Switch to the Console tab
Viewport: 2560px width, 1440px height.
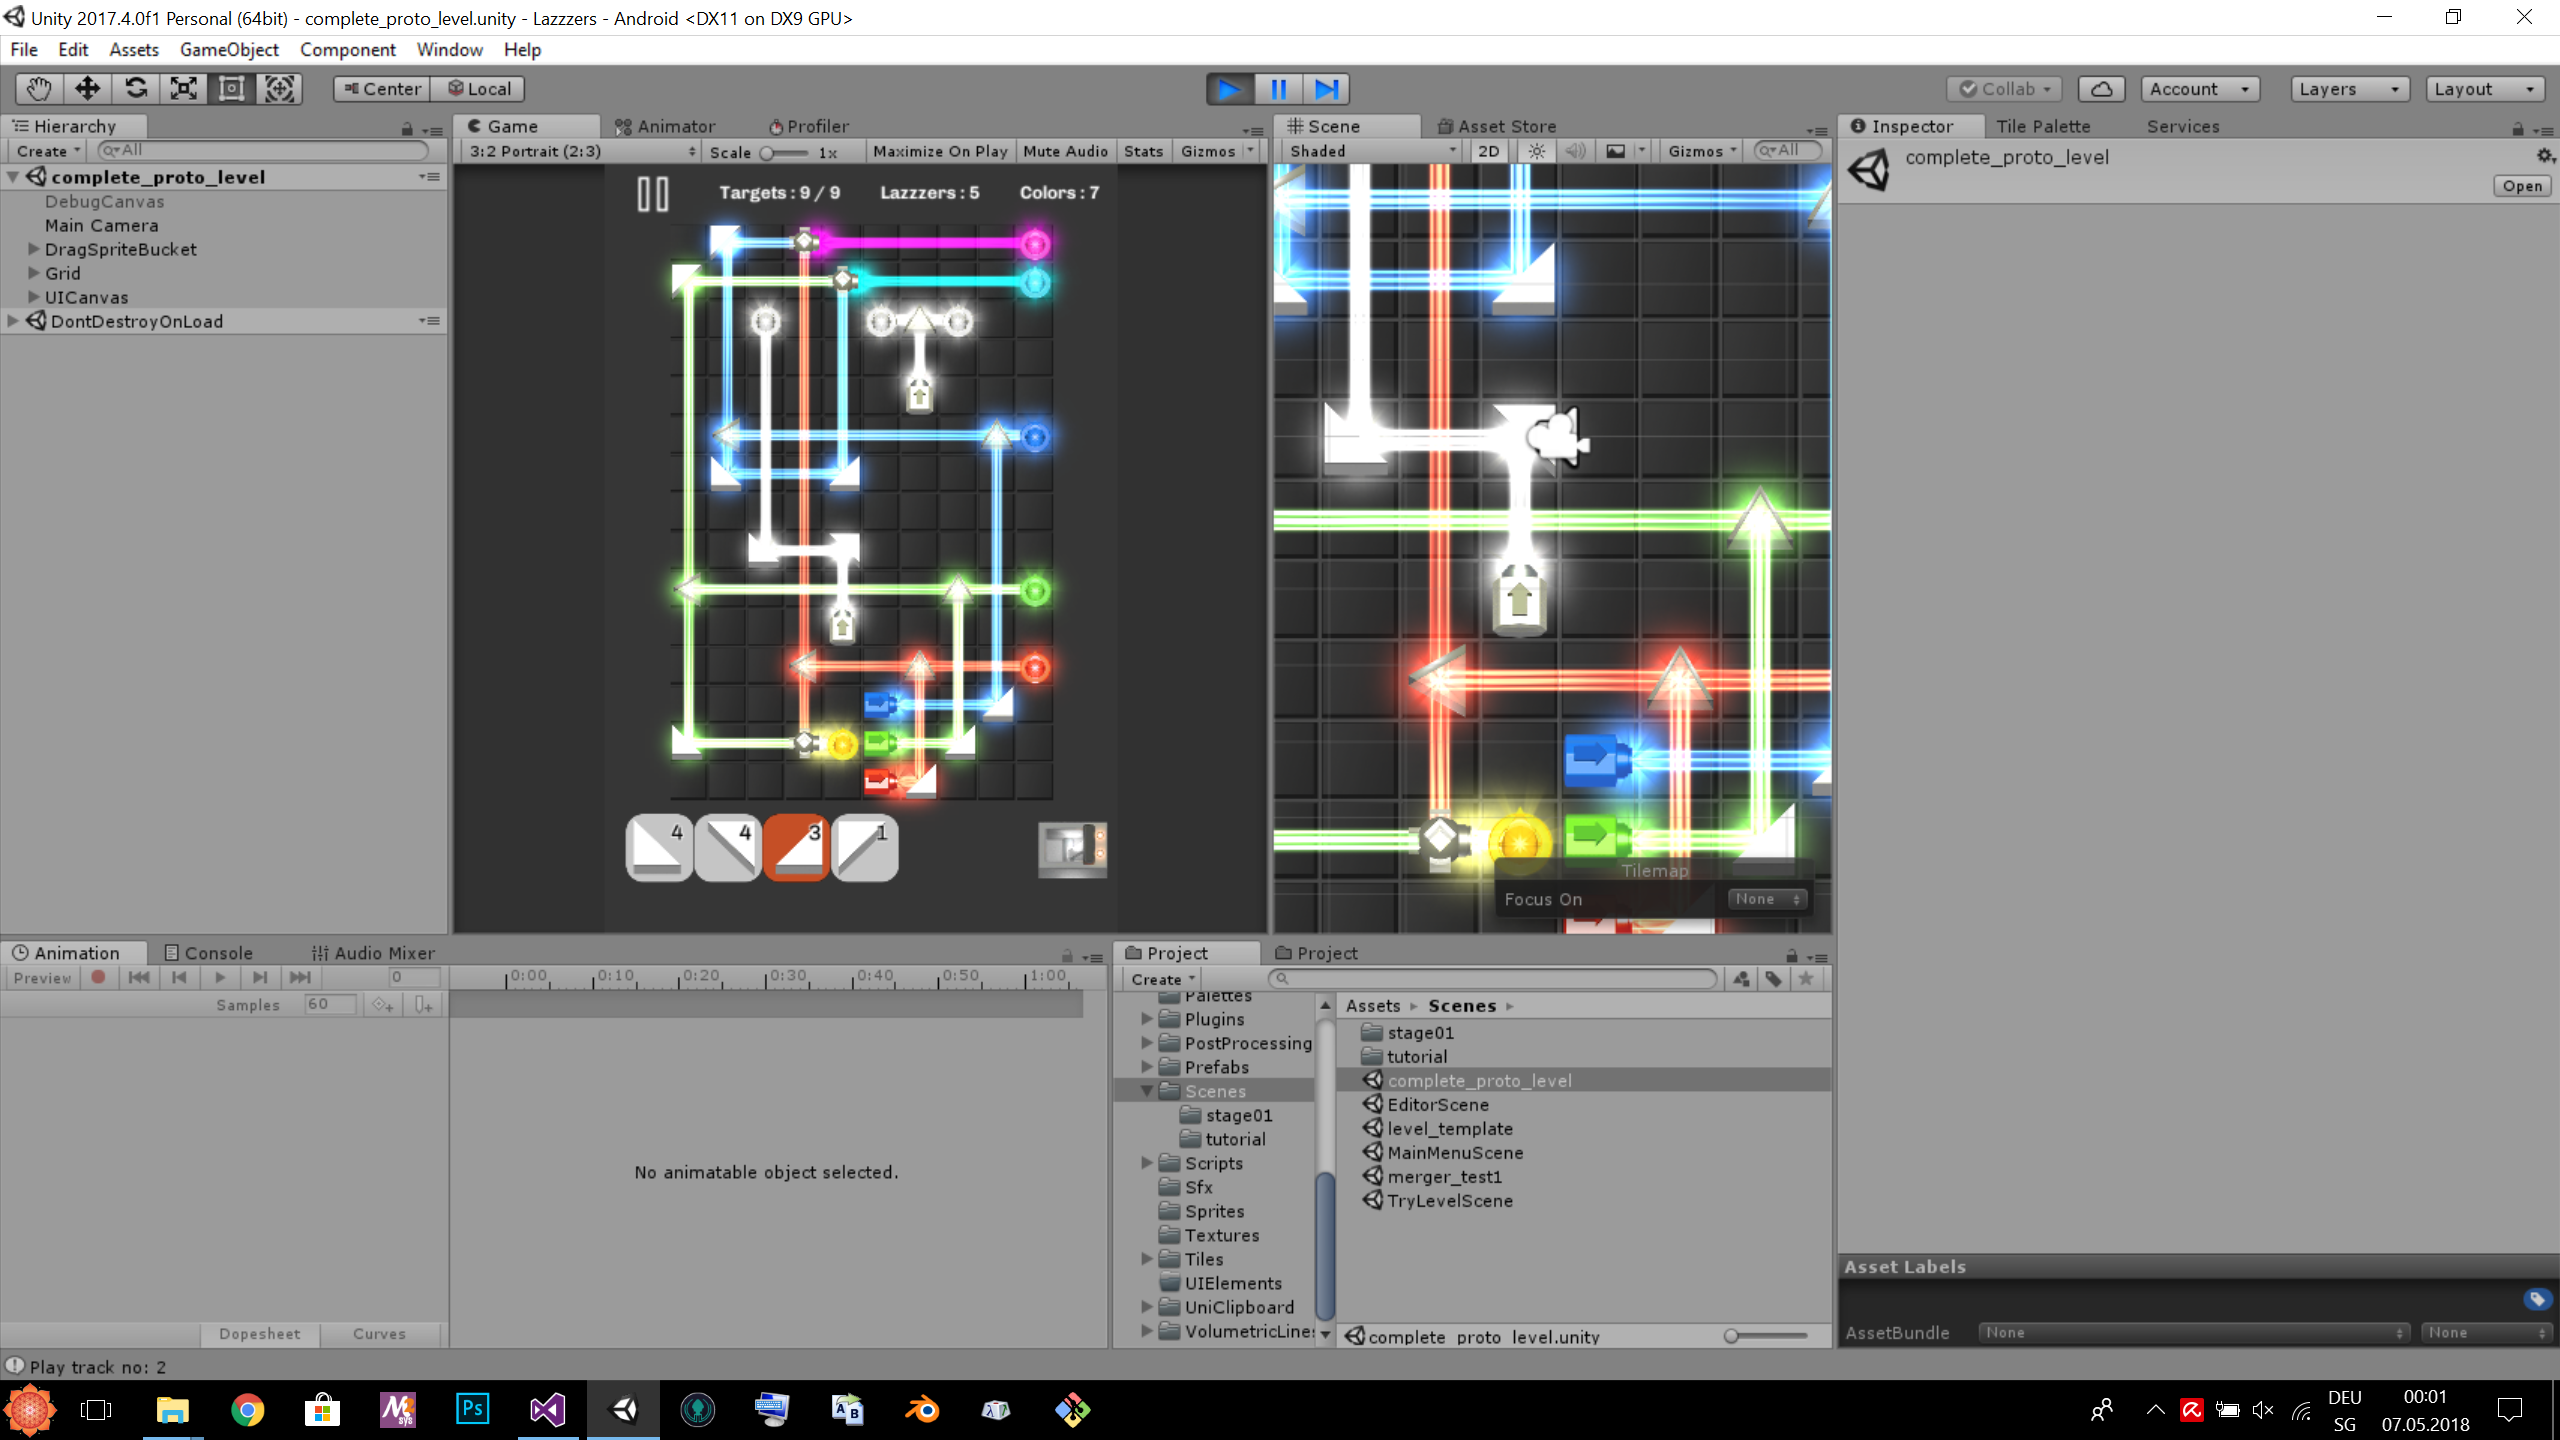click(209, 953)
